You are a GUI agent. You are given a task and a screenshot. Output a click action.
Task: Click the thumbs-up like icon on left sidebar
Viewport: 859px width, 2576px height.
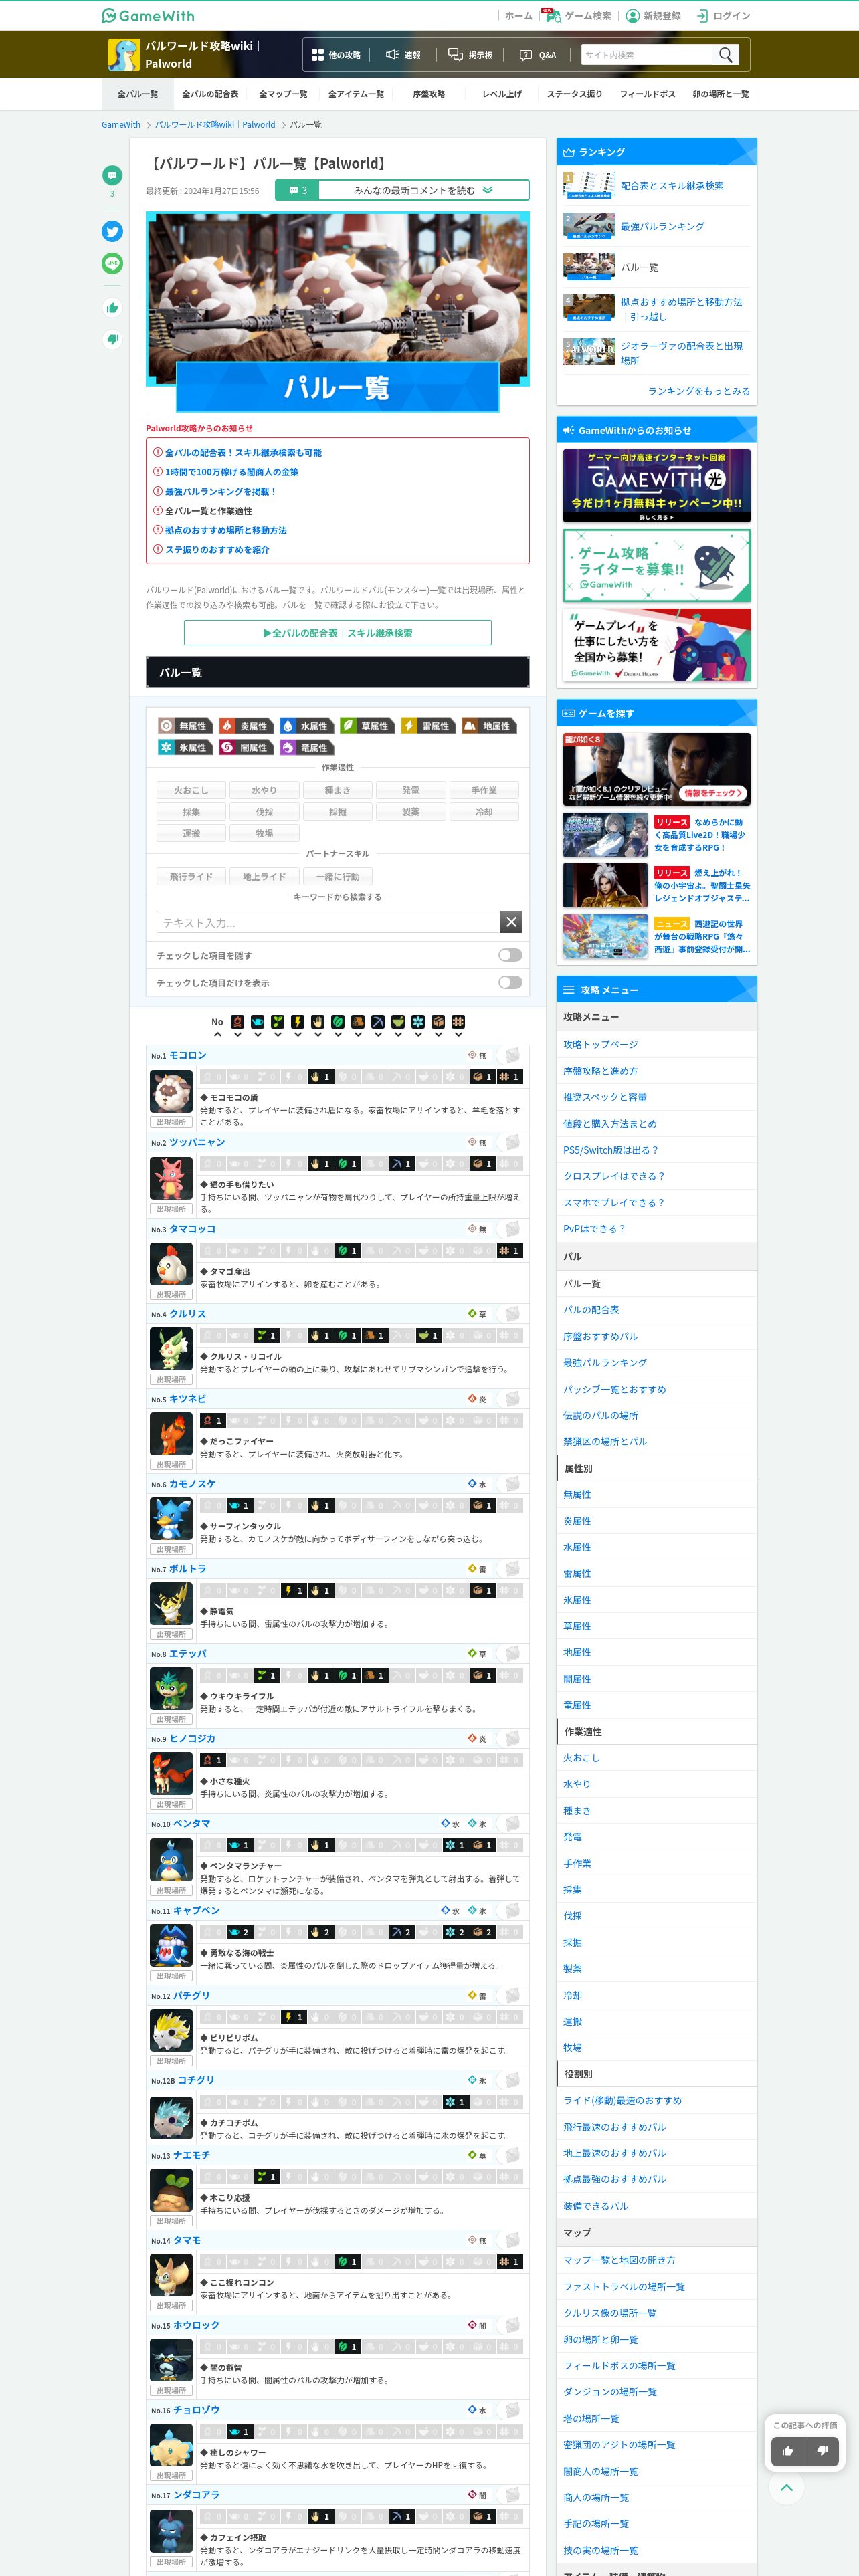(112, 308)
